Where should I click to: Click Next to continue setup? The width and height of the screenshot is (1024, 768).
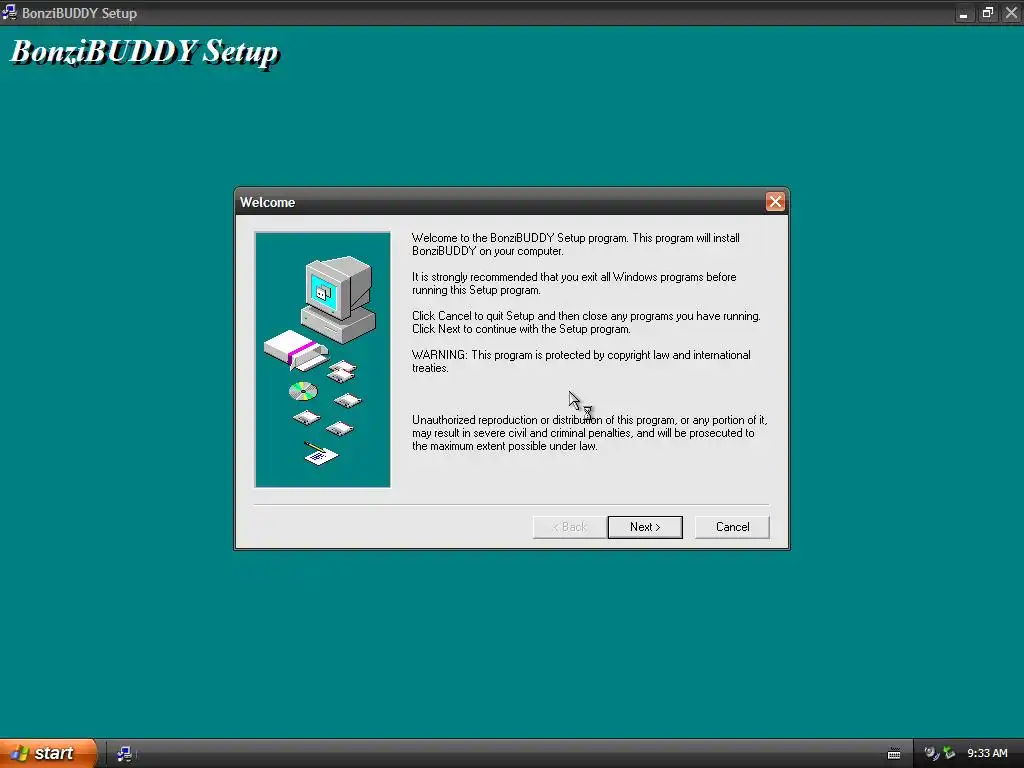pyautogui.click(x=645, y=527)
